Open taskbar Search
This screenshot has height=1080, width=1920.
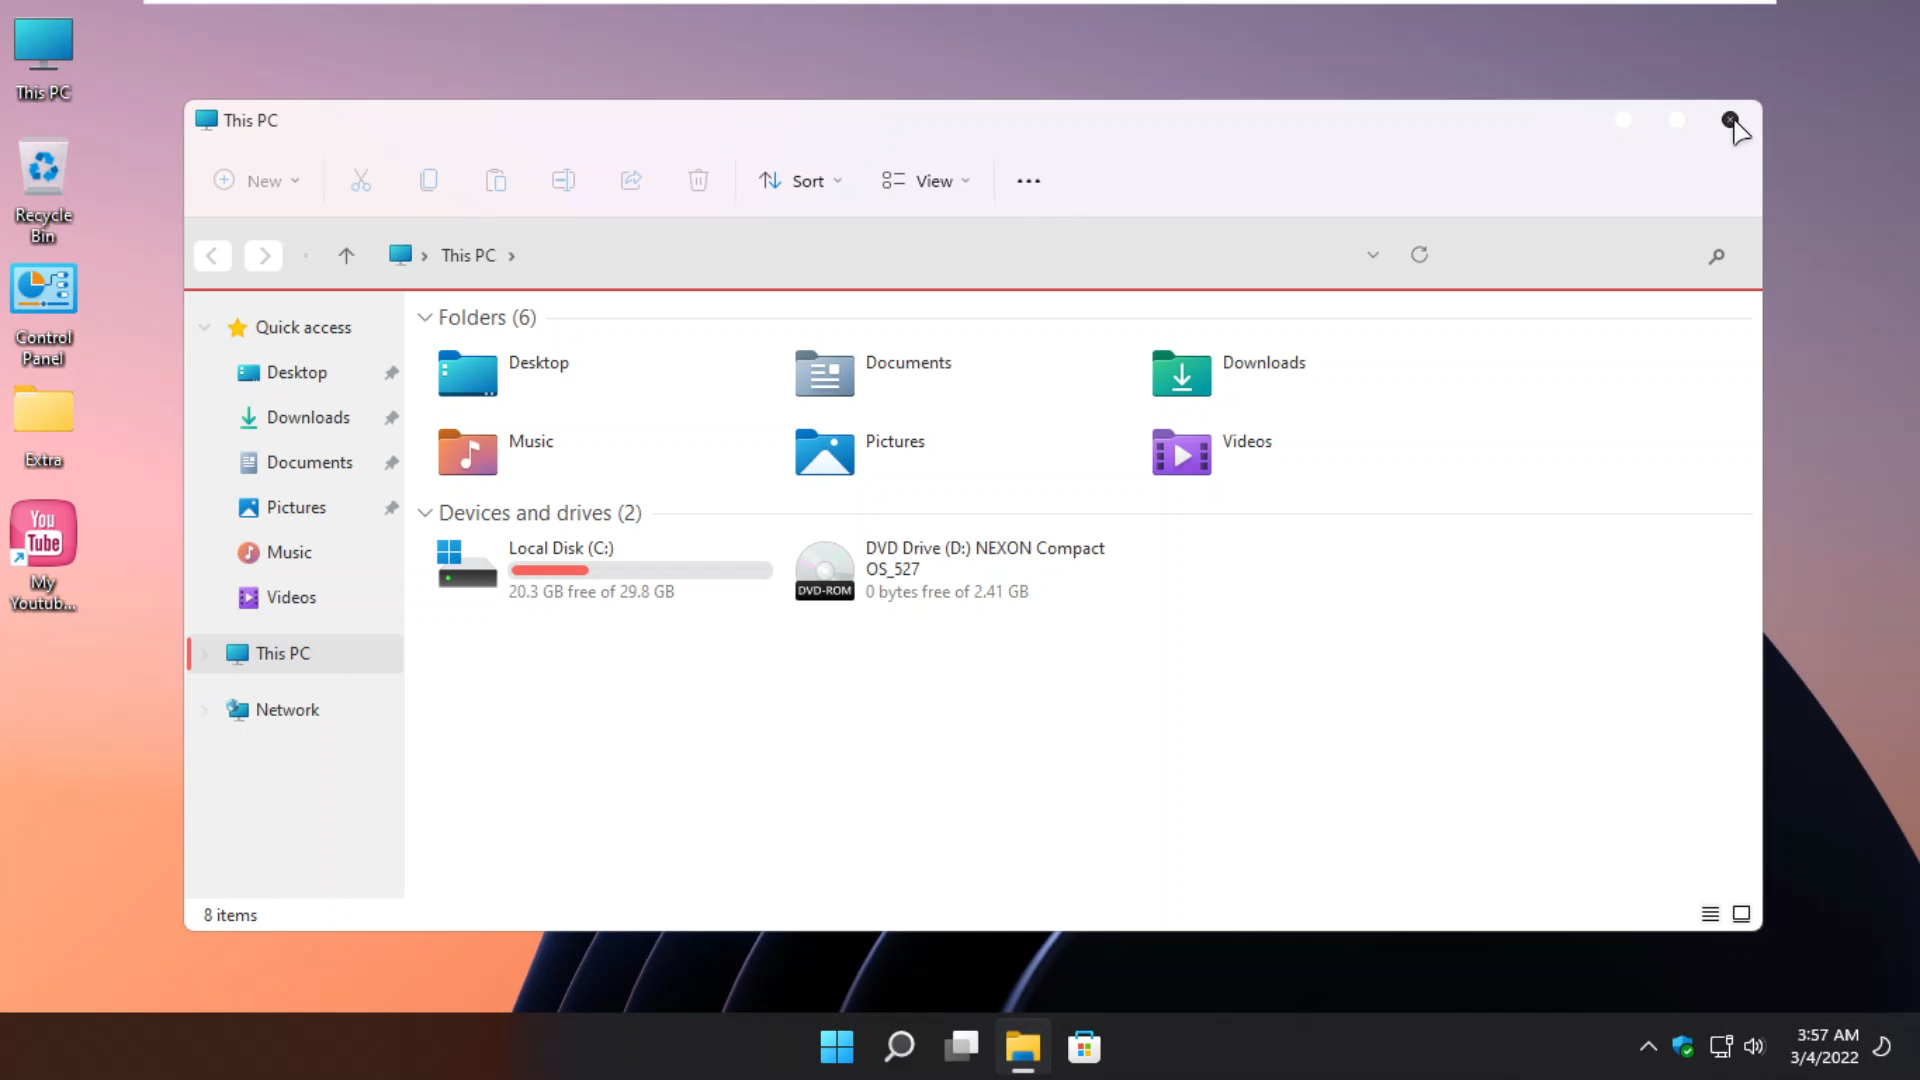[899, 1047]
